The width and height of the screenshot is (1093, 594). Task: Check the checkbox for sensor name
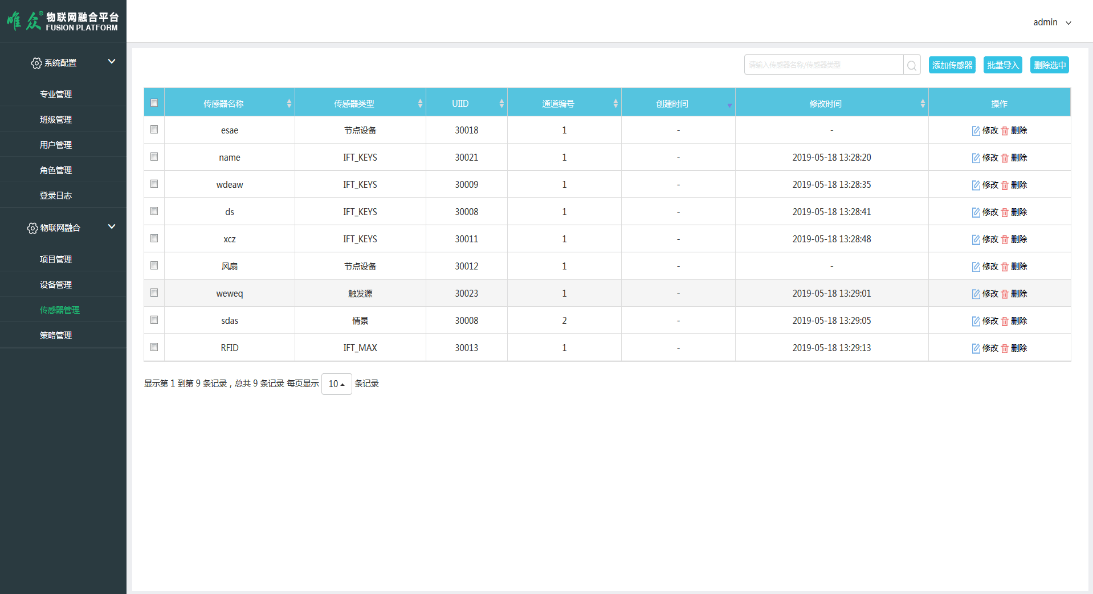154,157
